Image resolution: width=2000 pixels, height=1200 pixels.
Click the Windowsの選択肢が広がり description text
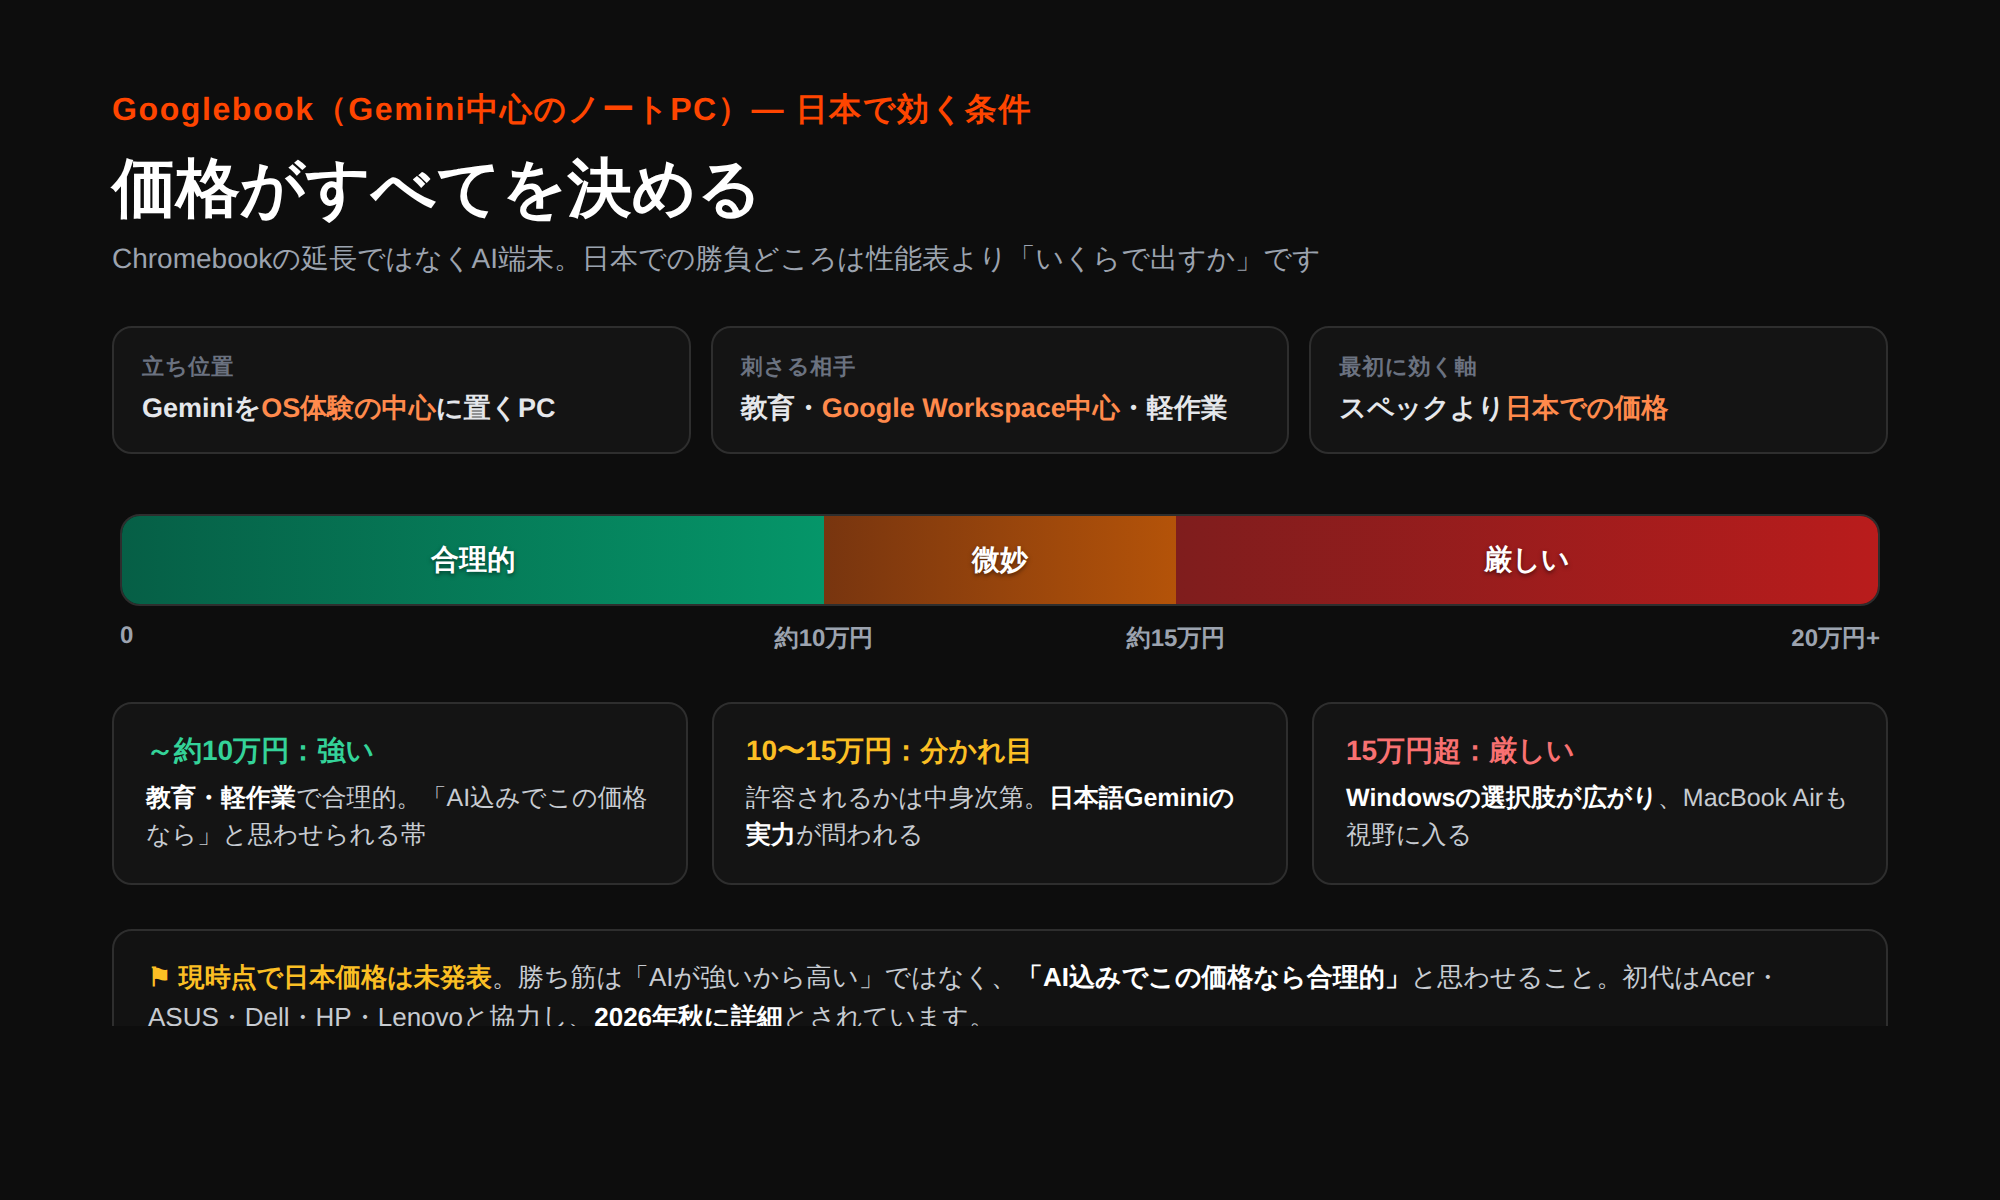click(1595, 816)
